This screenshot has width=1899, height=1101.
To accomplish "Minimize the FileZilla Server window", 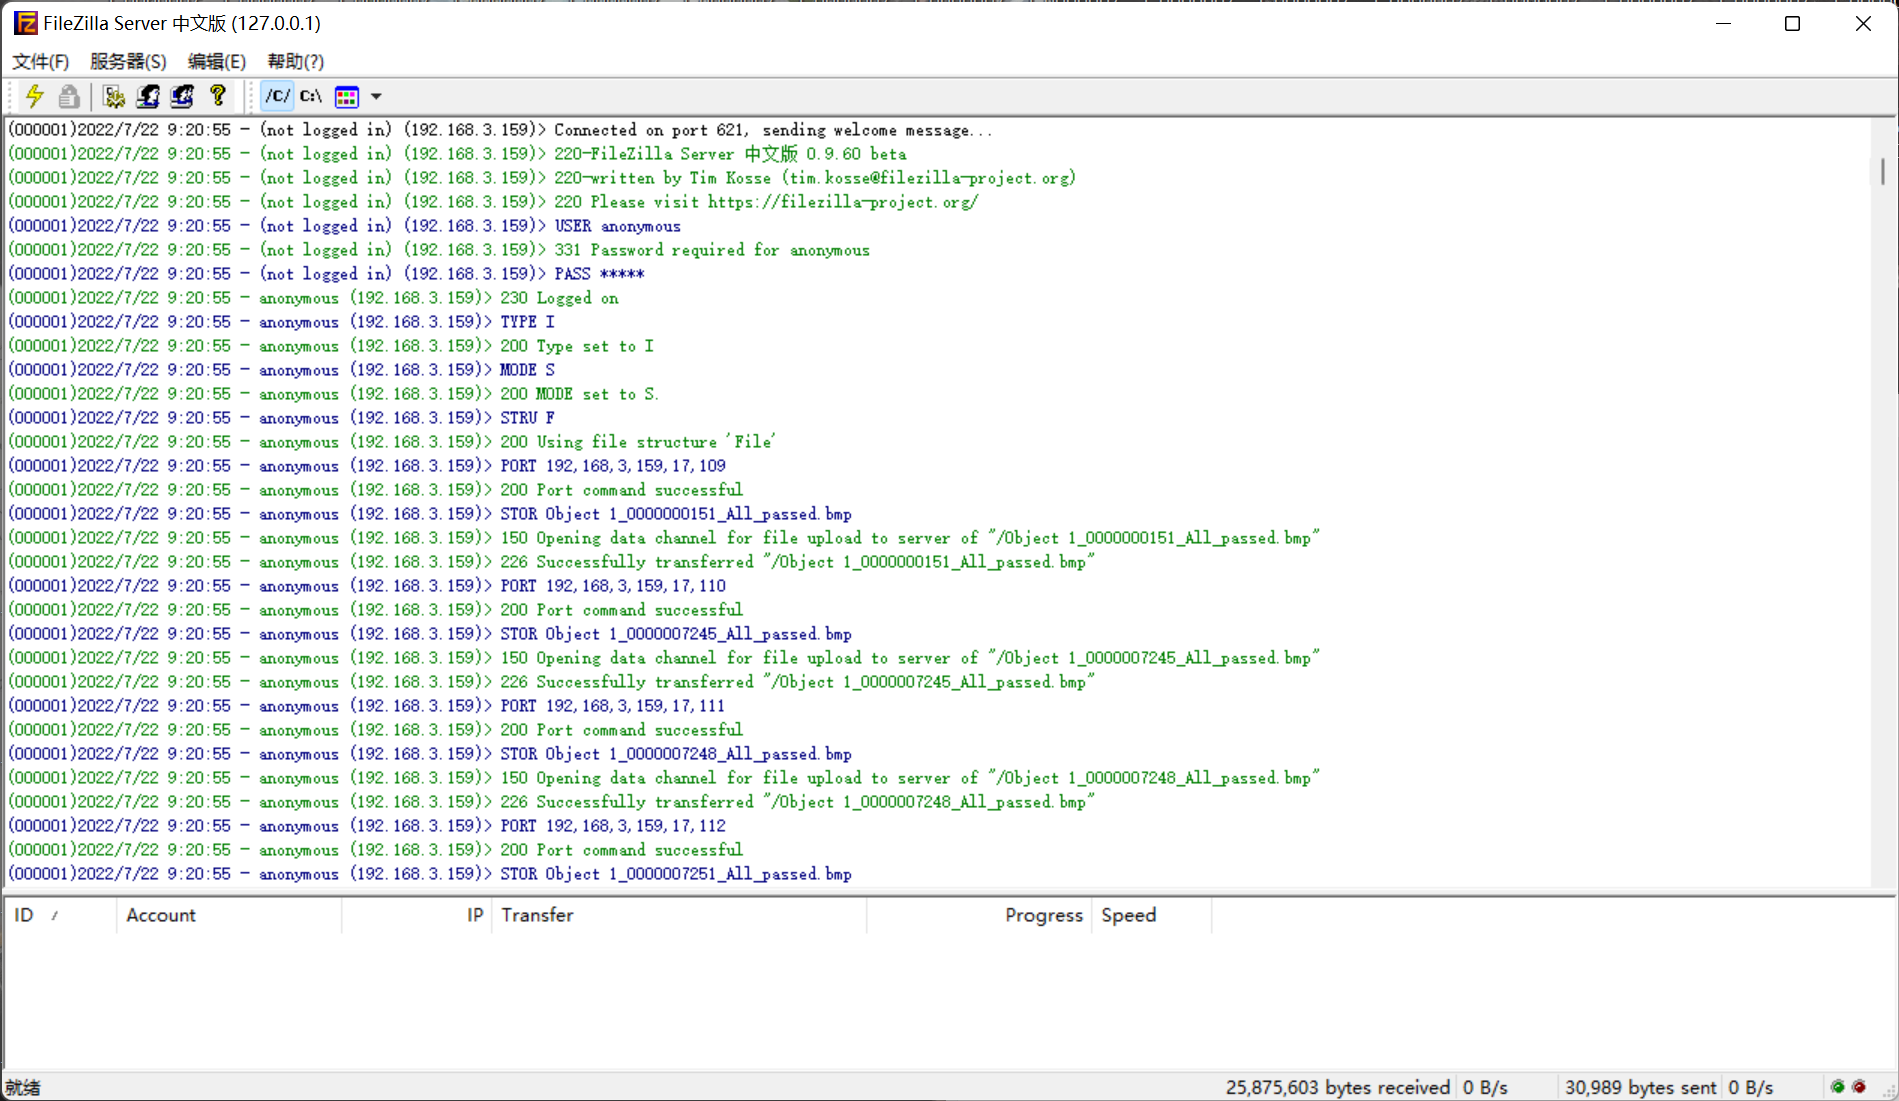I will [x=1723, y=23].
